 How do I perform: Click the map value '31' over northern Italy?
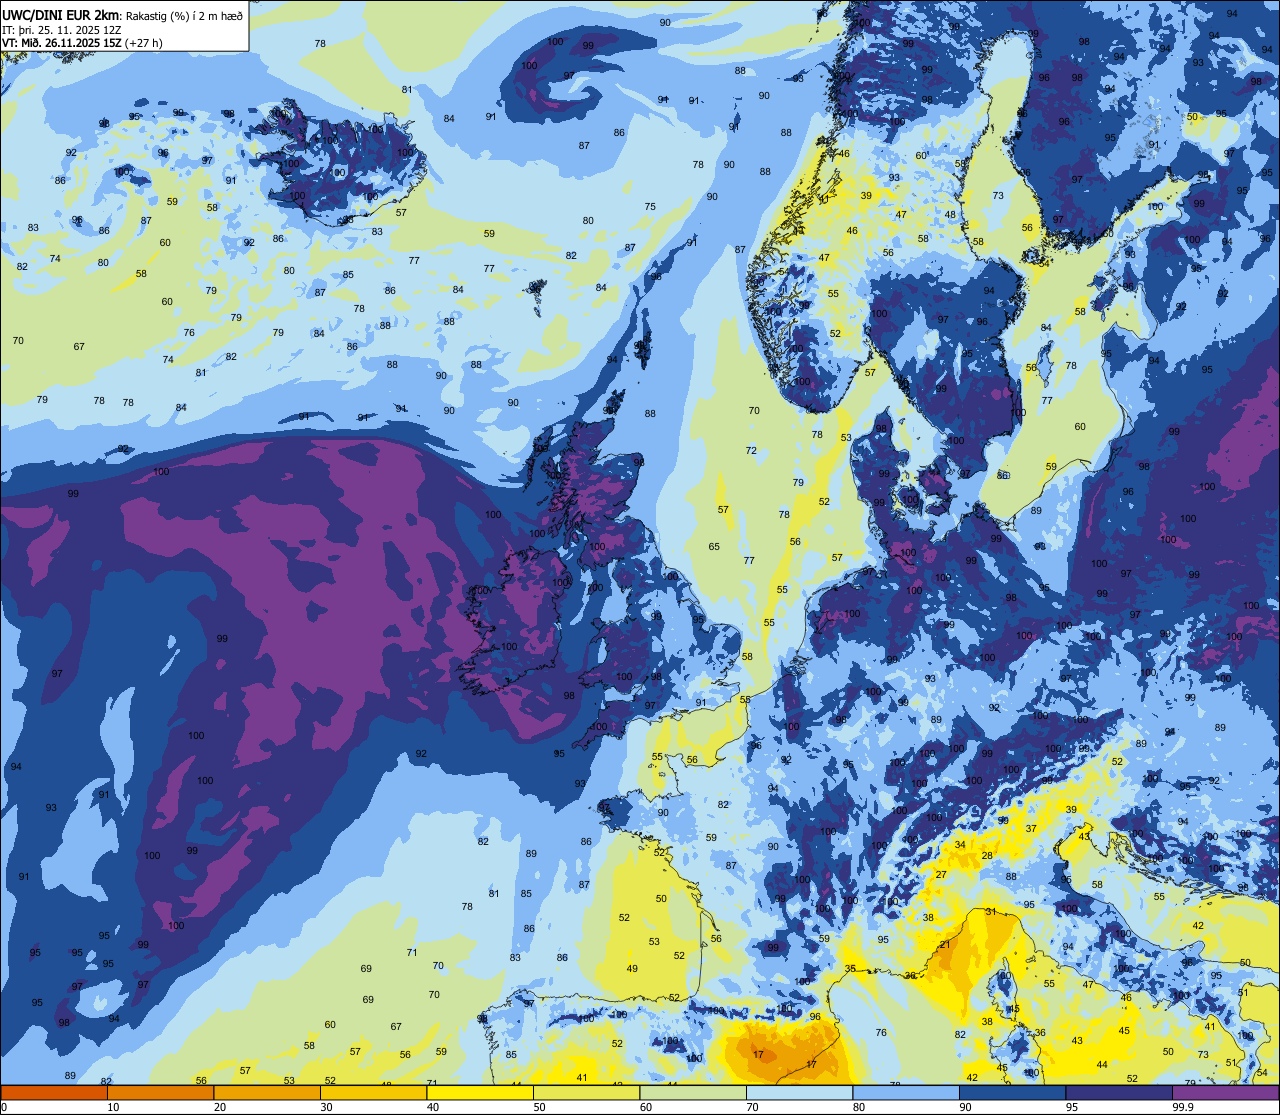pyautogui.click(x=990, y=911)
